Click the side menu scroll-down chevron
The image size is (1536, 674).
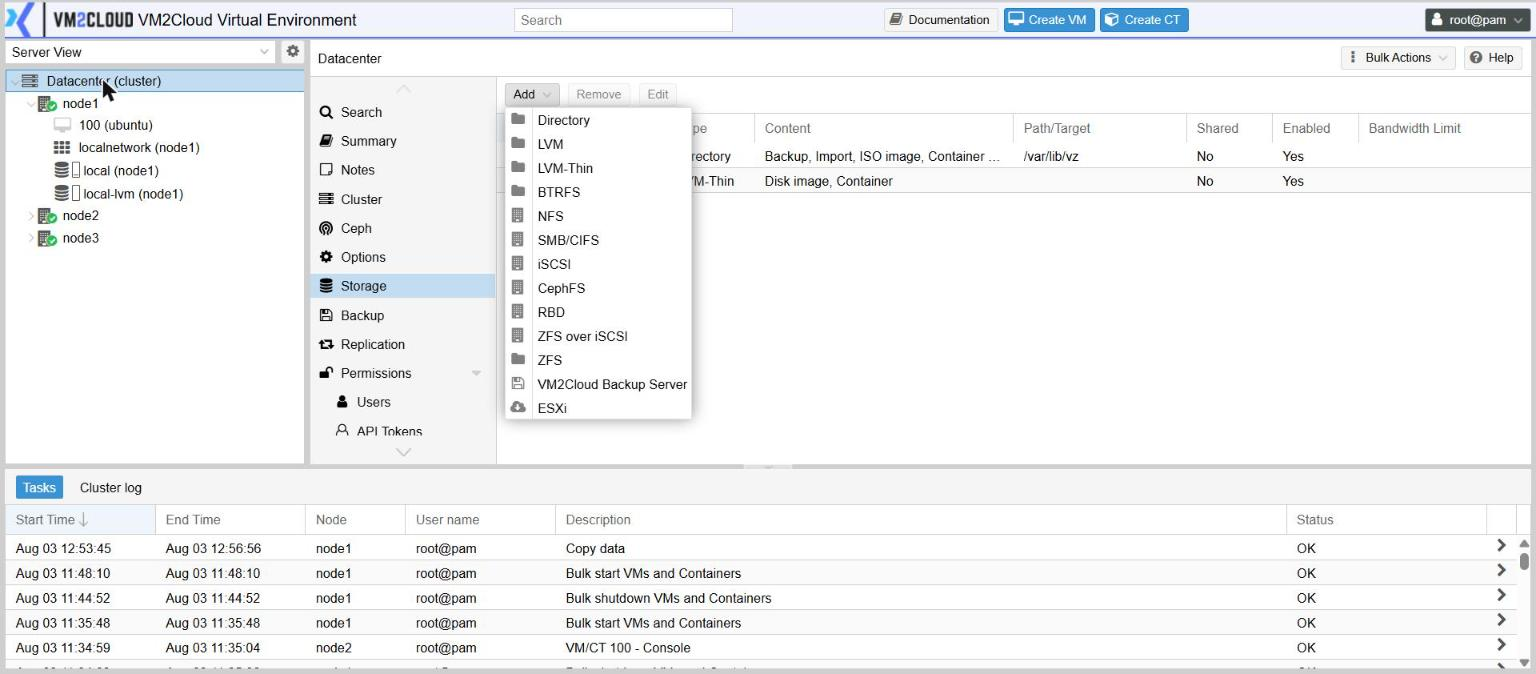(x=403, y=452)
